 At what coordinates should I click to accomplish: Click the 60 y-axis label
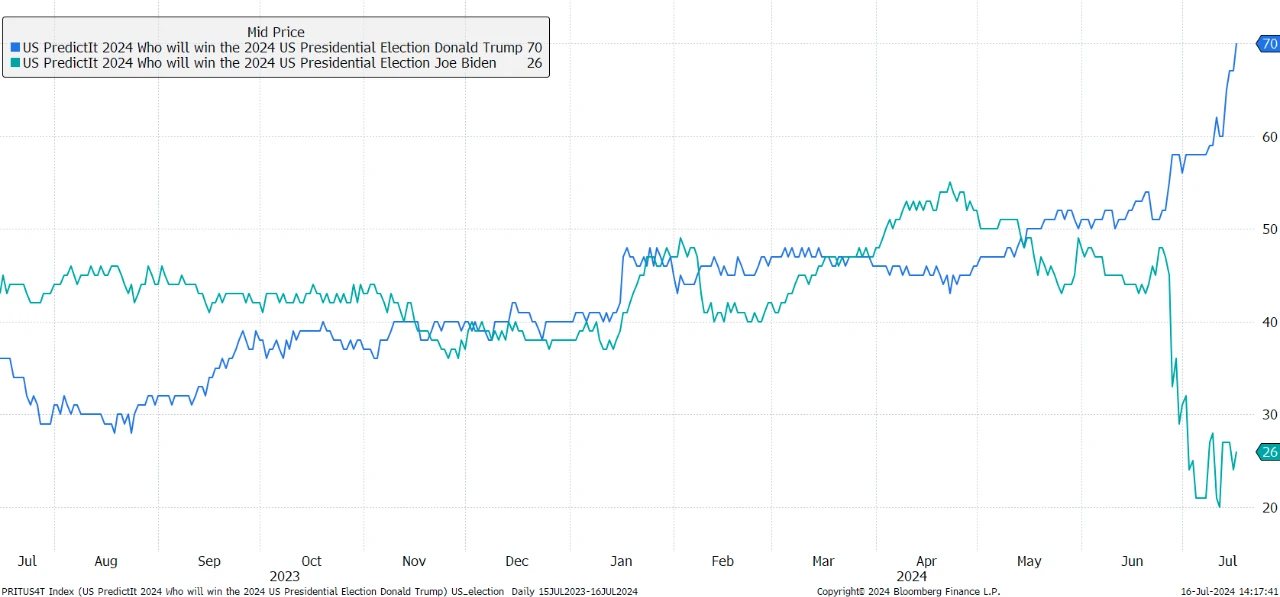[1269, 137]
